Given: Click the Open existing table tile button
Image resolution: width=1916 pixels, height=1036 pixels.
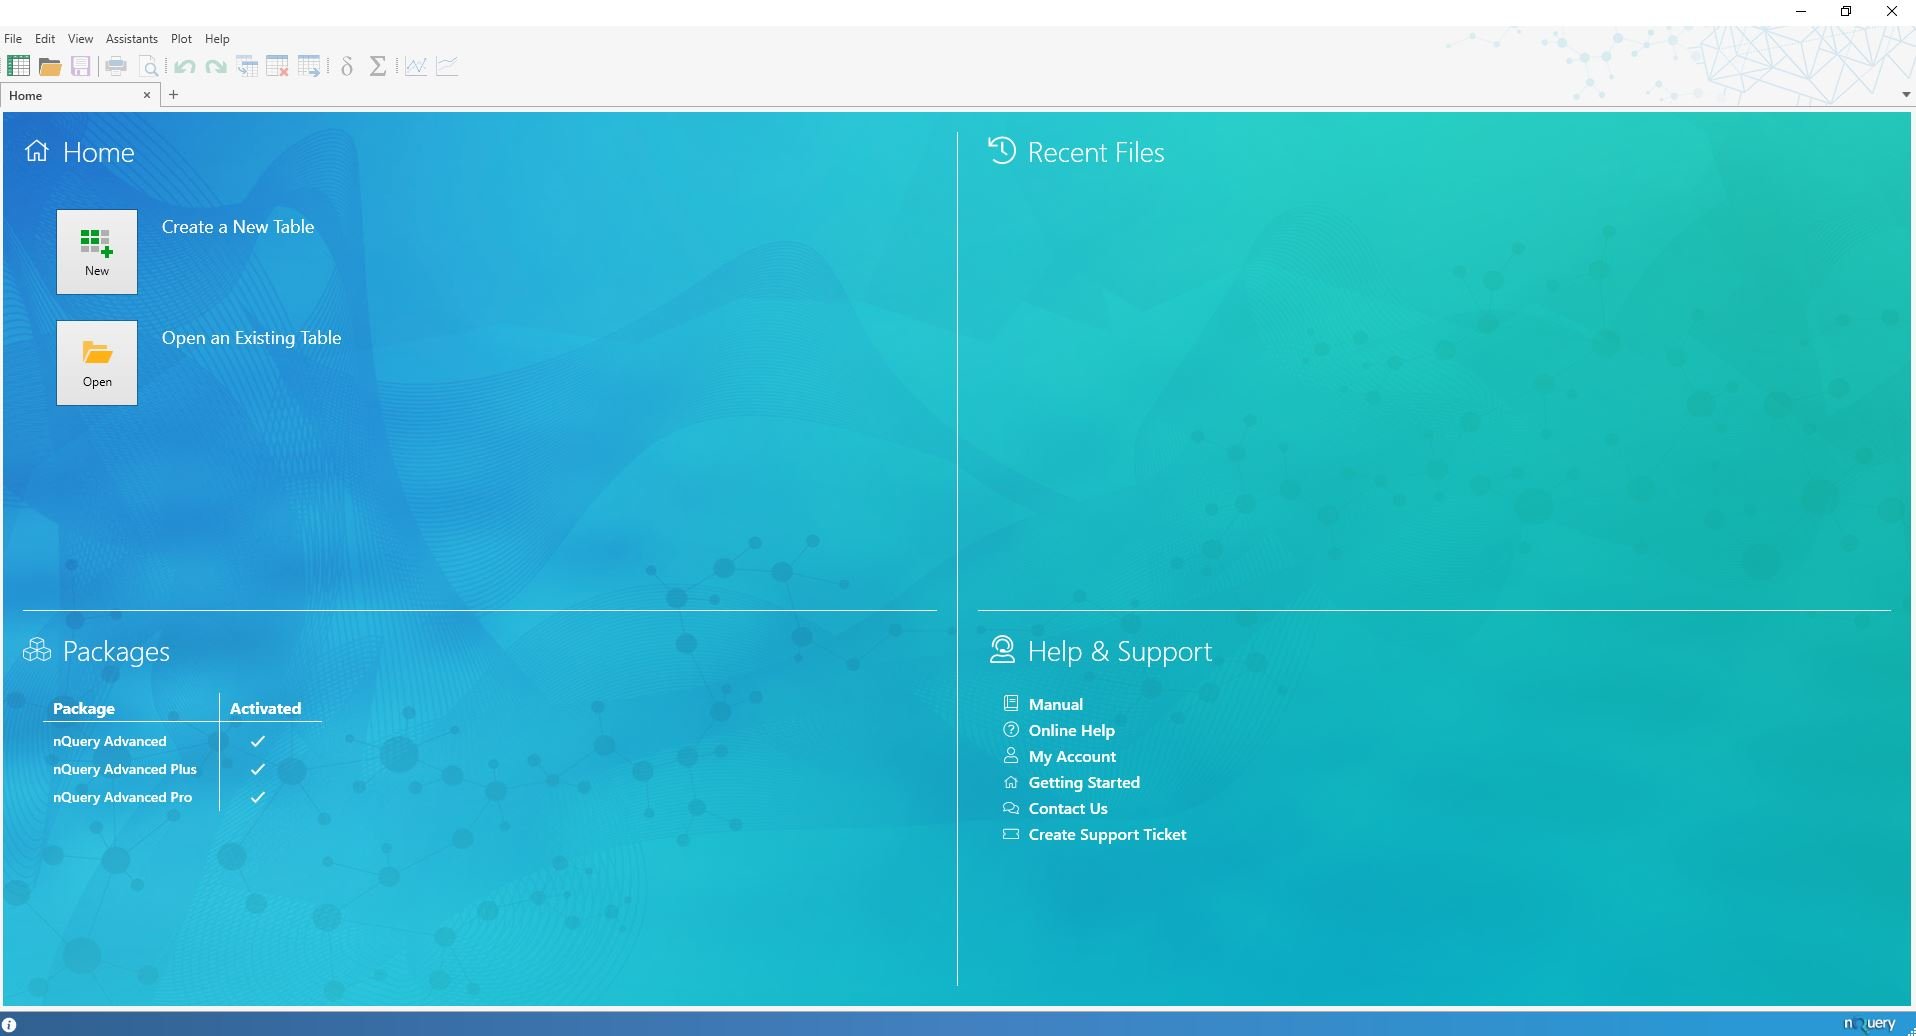Looking at the screenshot, I should 97,363.
